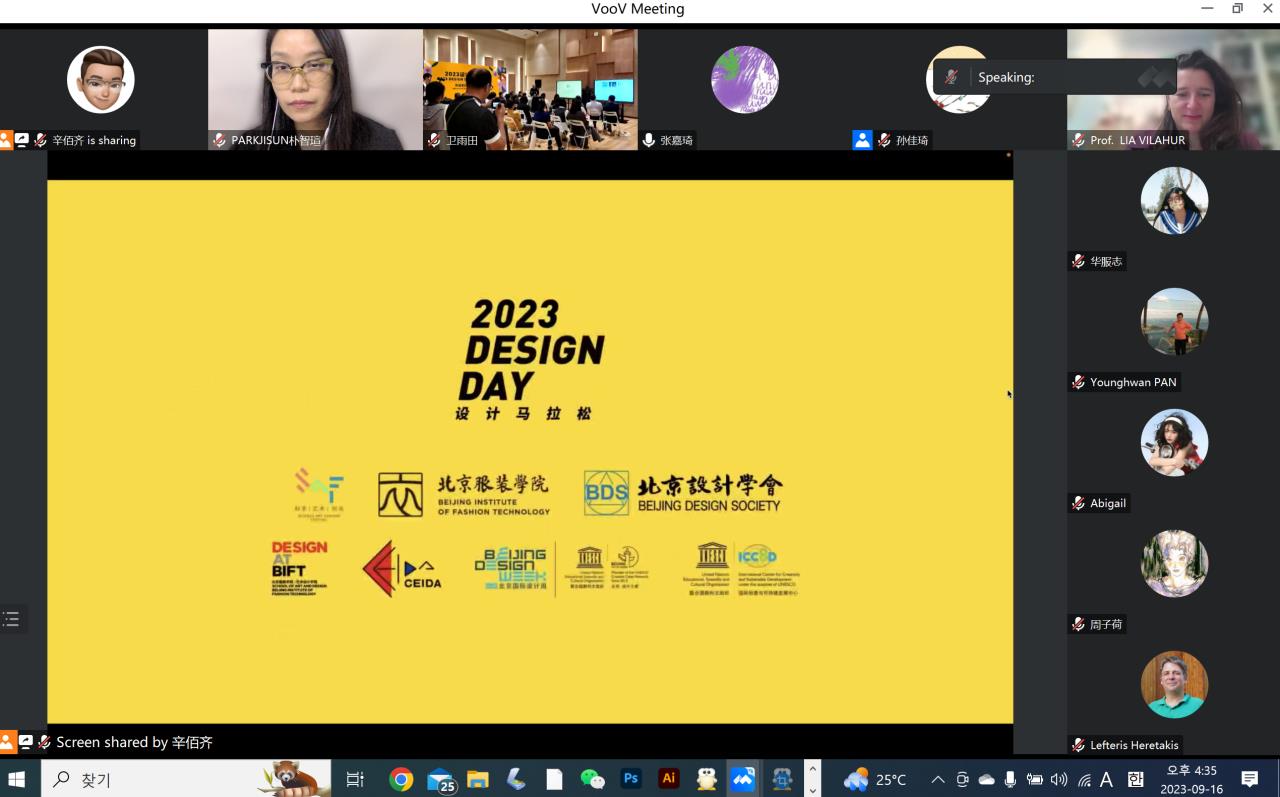
Task: Select 周子荷 participant avatar
Action: coord(1174,563)
